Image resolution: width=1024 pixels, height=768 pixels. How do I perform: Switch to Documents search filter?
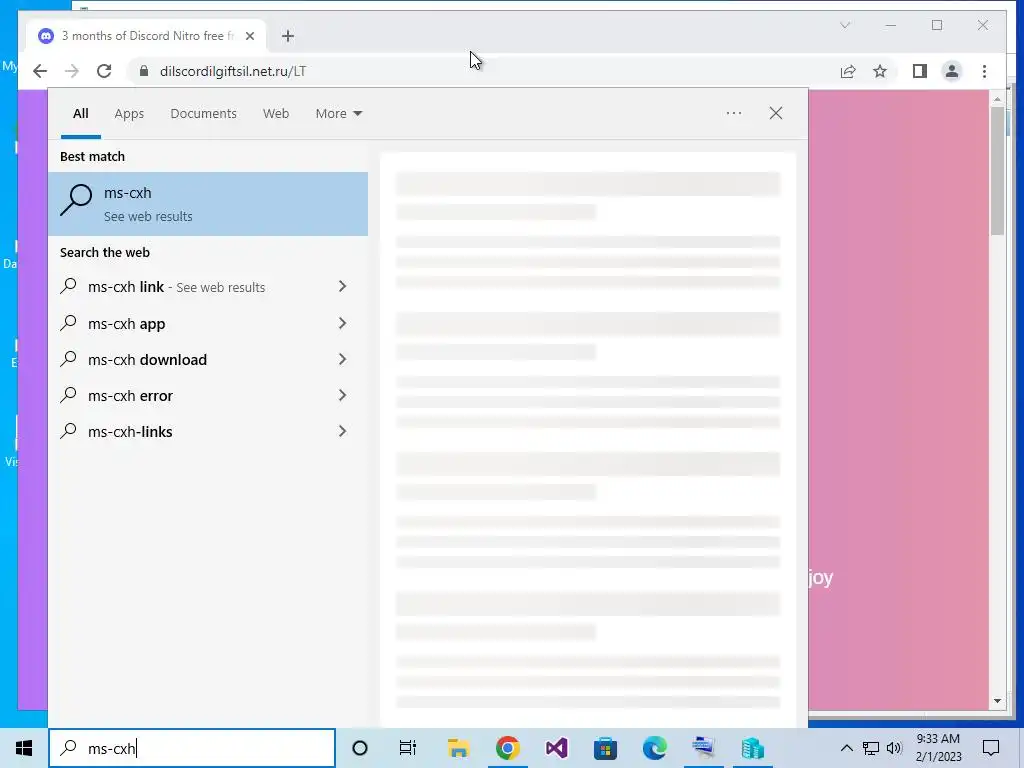[x=203, y=114]
